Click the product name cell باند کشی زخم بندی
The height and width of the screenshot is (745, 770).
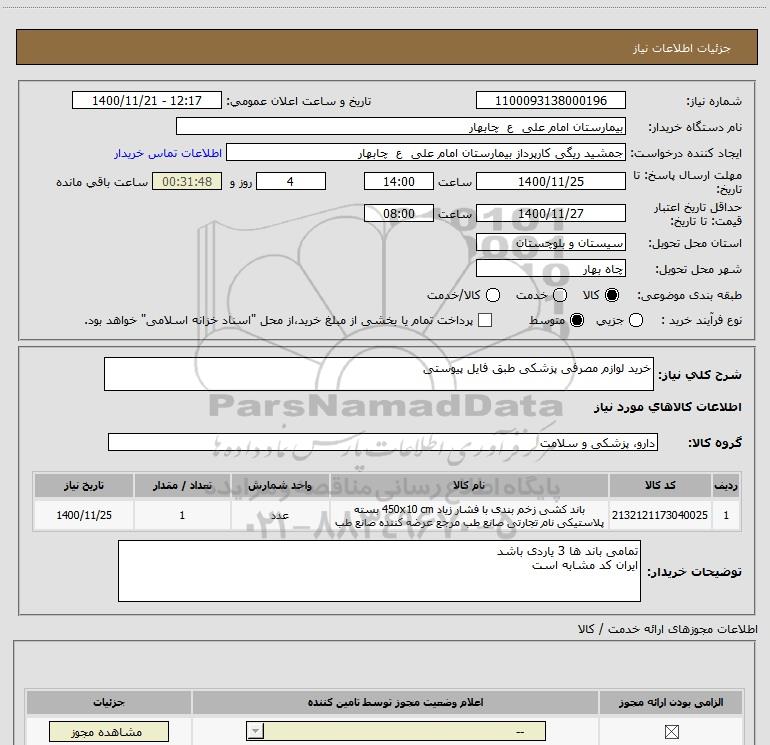click(469, 515)
